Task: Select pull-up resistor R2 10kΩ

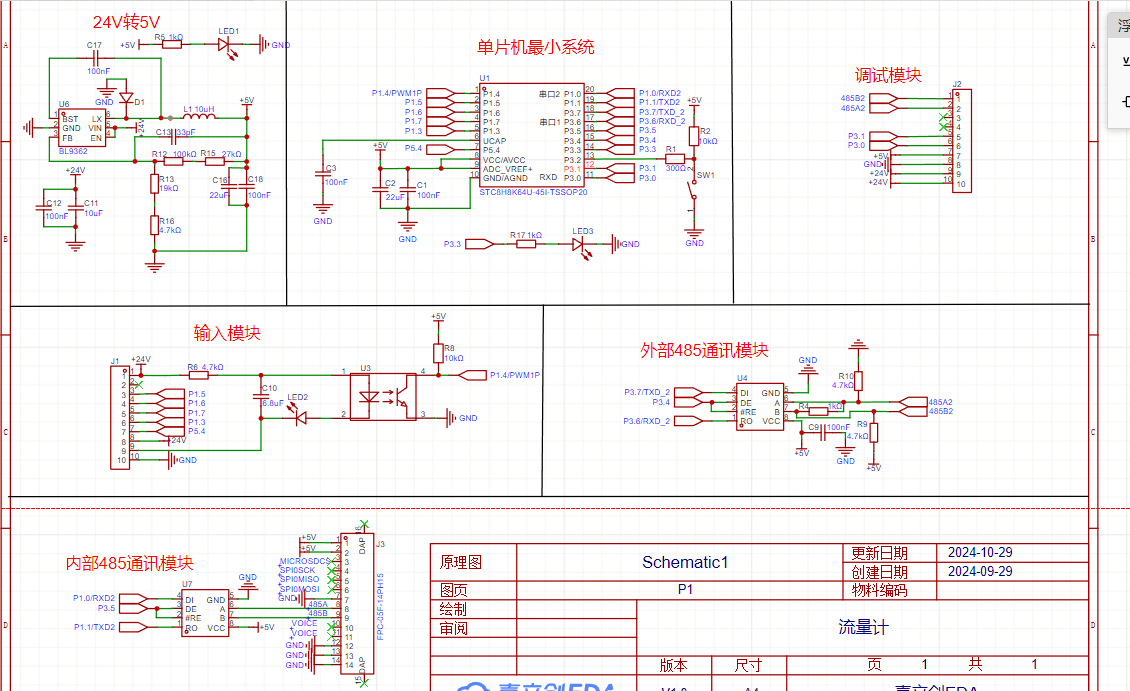Action: pyautogui.click(x=694, y=136)
